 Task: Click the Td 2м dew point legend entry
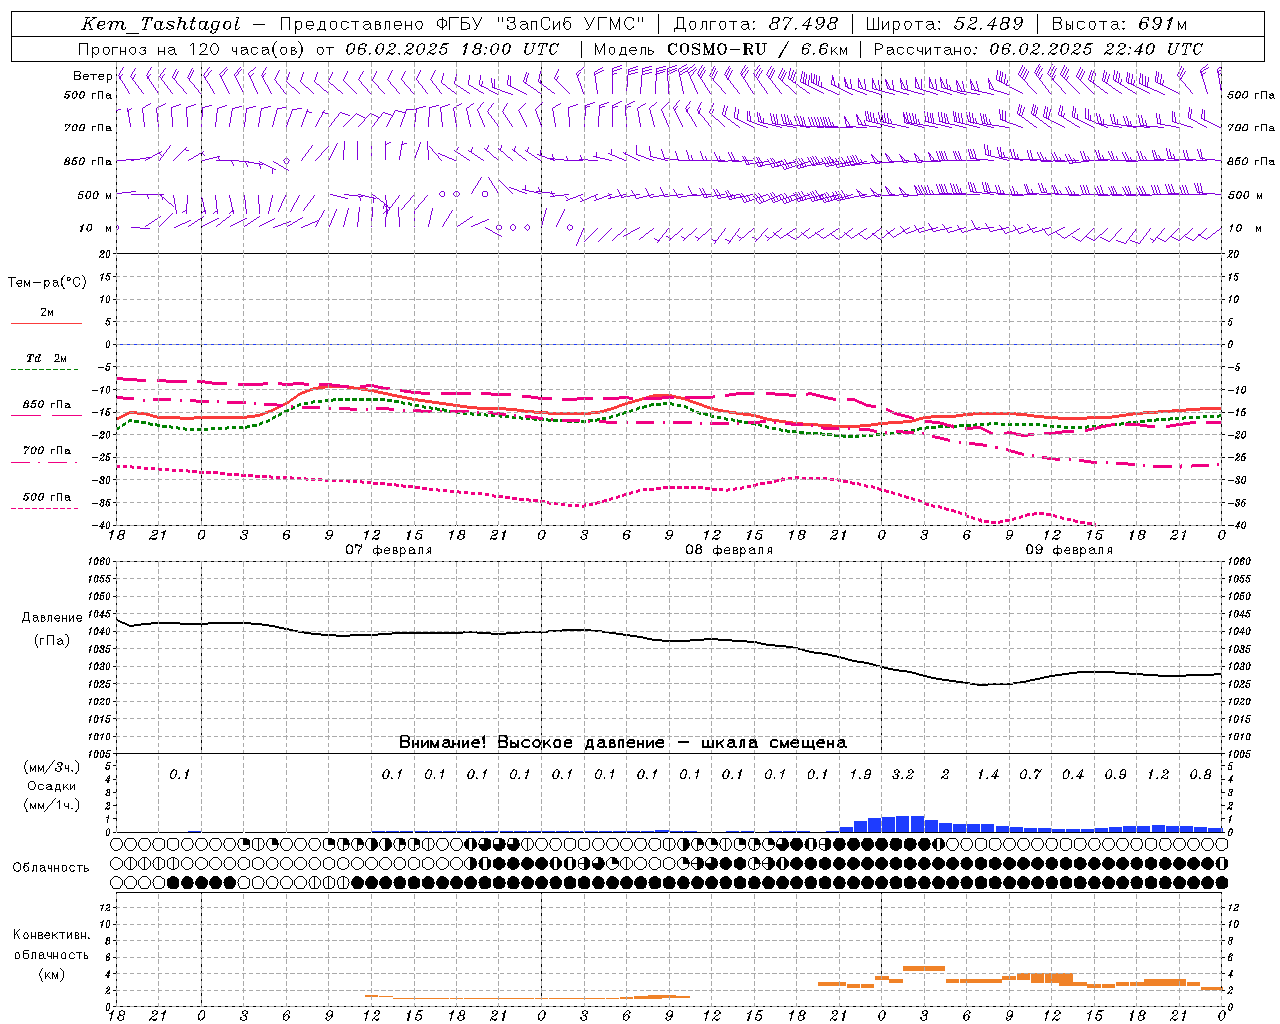coord(47,358)
